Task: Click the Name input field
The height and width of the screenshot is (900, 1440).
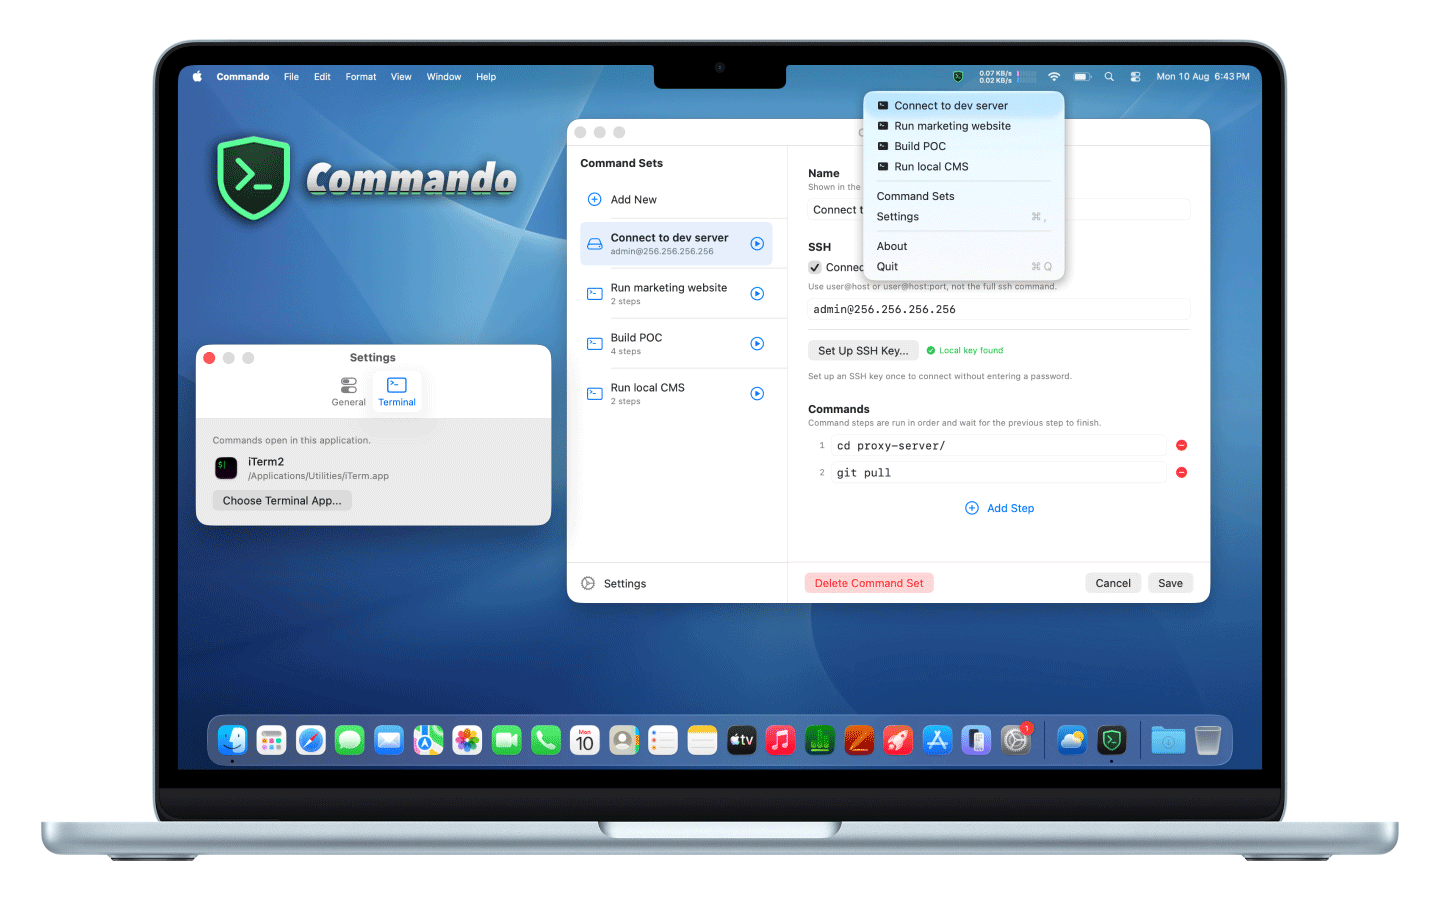Action: (999, 210)
